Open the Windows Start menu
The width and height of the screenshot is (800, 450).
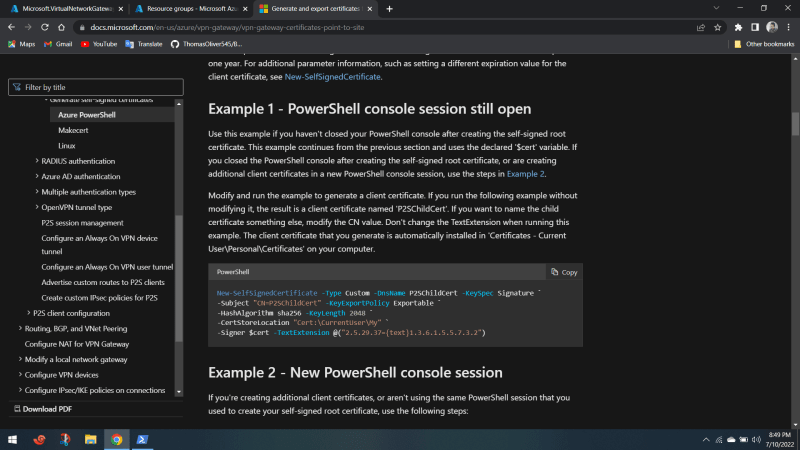12,439
